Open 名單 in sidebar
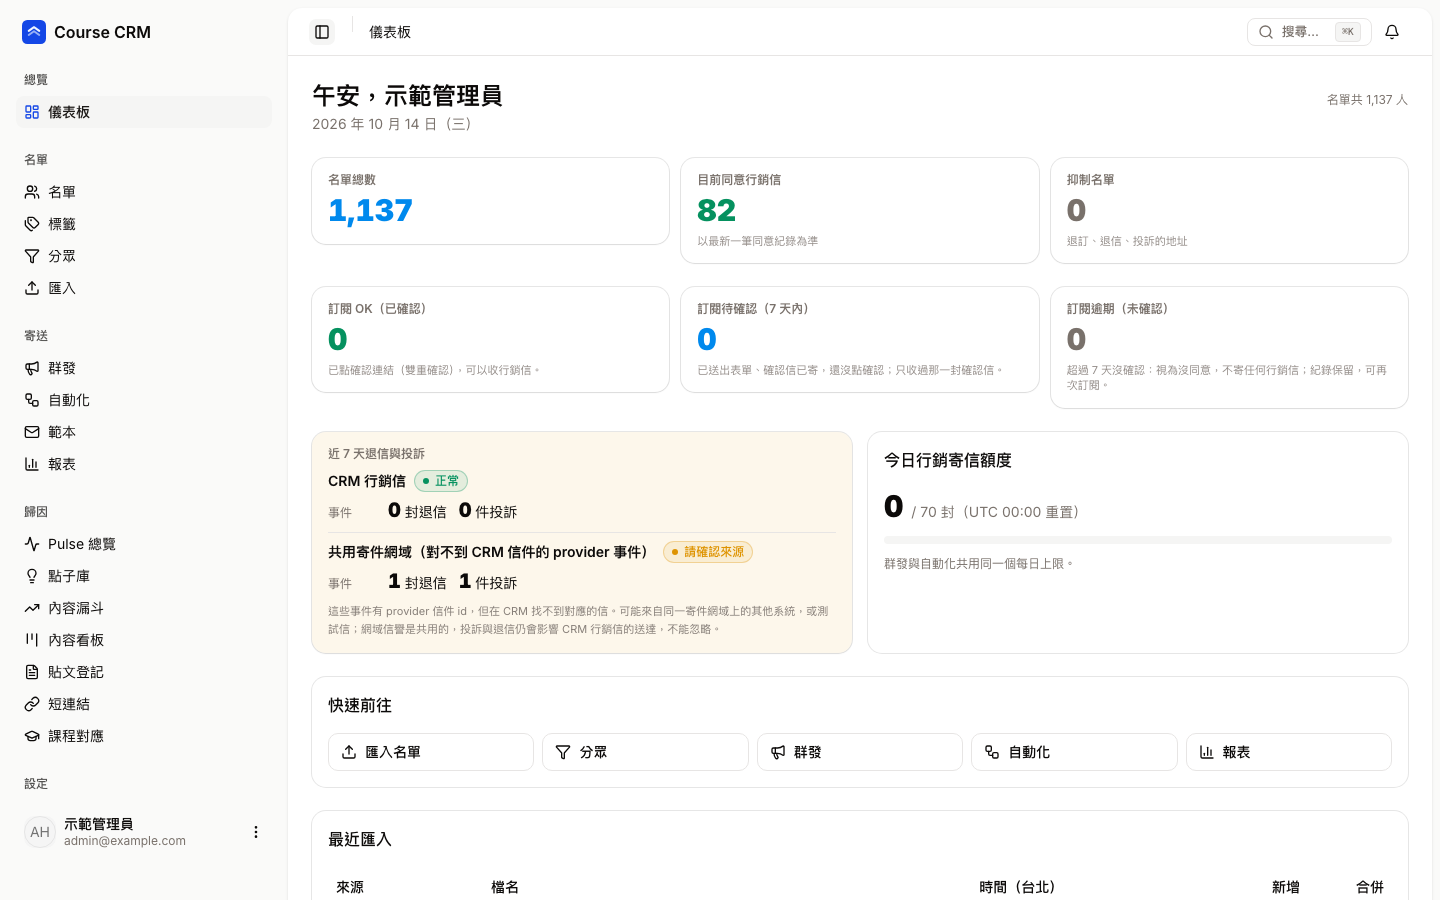Image resolution: width=1440 pixels, height=900 pixels. click(144, 192)
